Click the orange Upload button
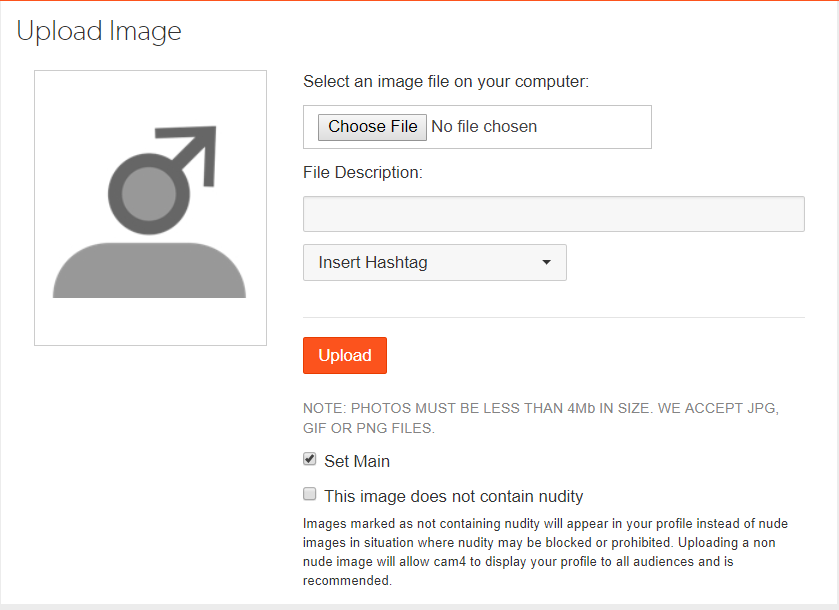This screenshot has height=610, width=839. coord(345,356)
